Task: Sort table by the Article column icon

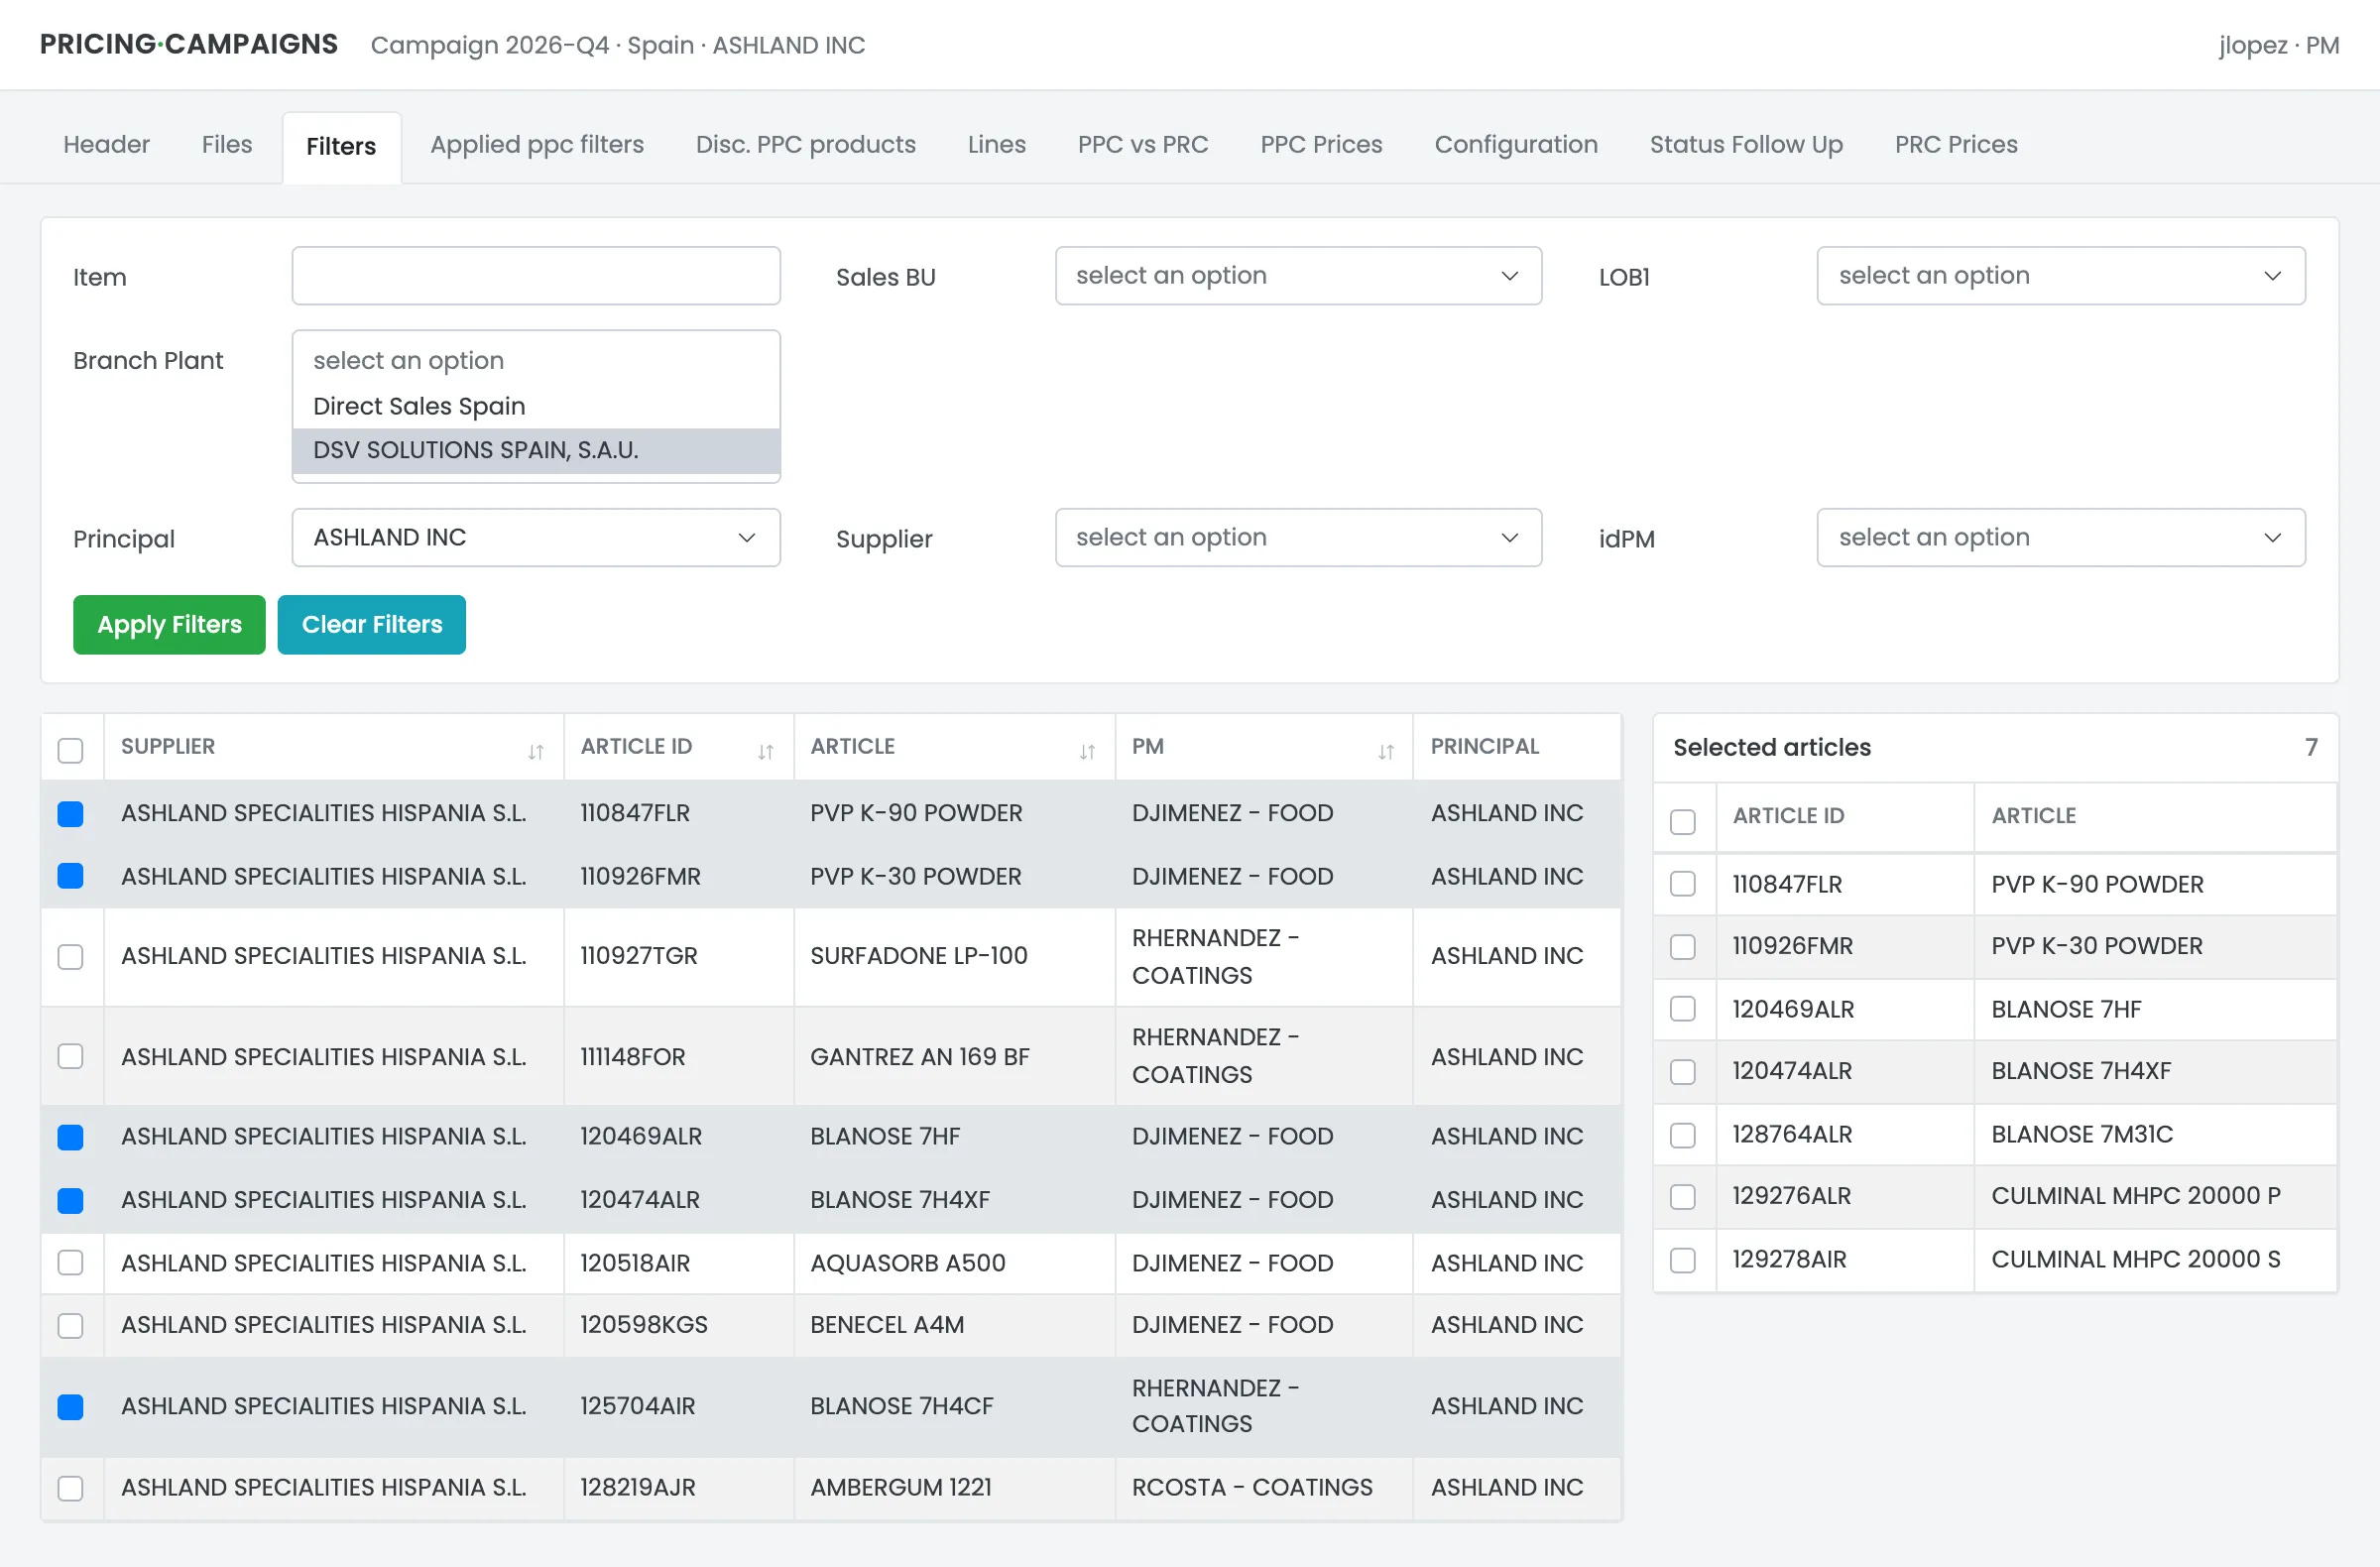Action: pos(1087,752)
